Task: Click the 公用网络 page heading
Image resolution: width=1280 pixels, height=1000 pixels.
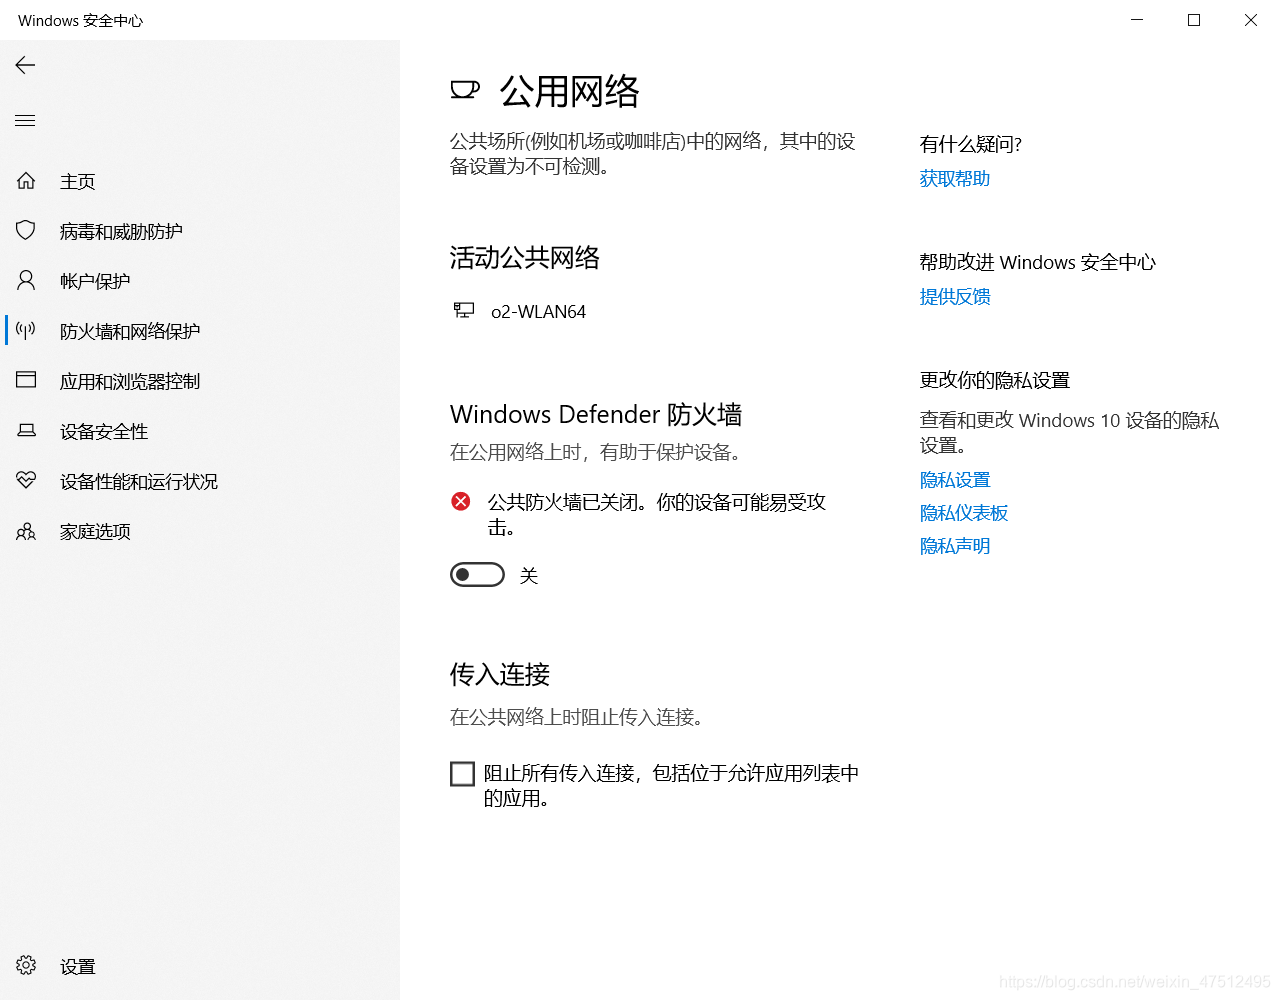Action: [x=569, y=91]
